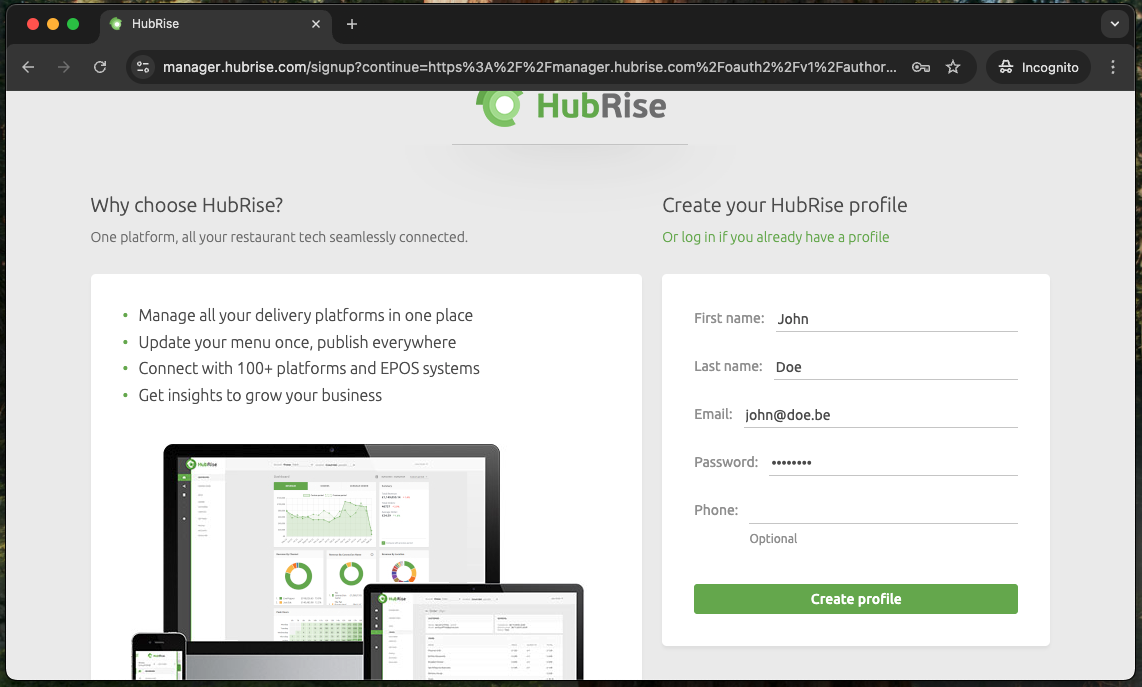The image size is (1142, 687).
Task: Open site information icon in address bar
Action: point(143,67)
